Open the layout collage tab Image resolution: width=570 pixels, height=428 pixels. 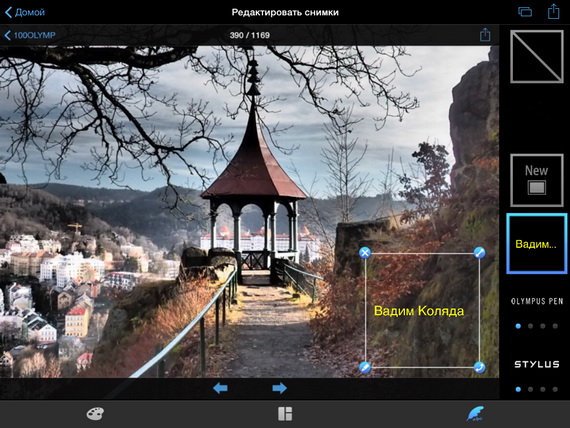point(285,414)
